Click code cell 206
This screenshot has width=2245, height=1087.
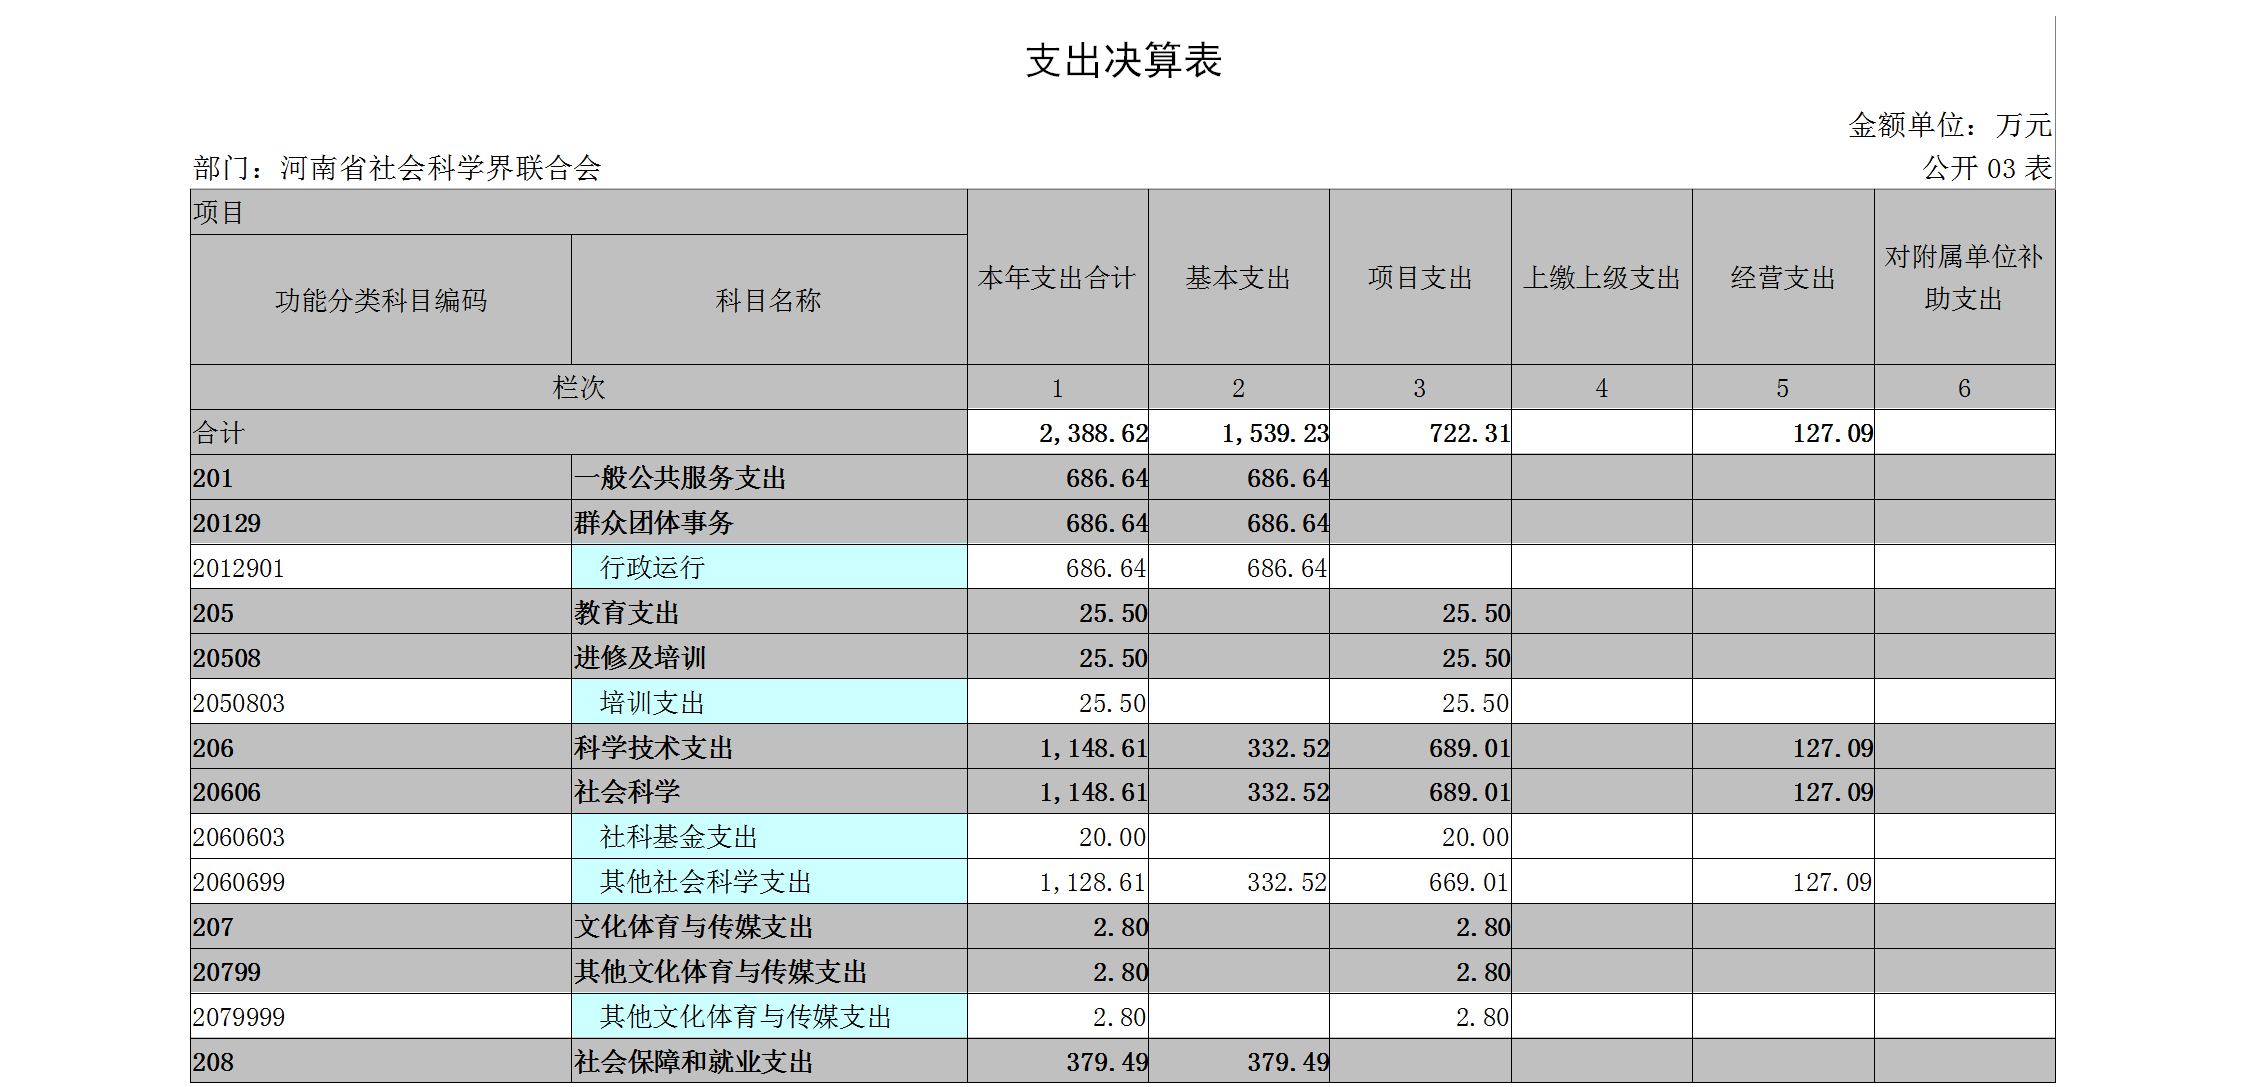tap(381, 747)
